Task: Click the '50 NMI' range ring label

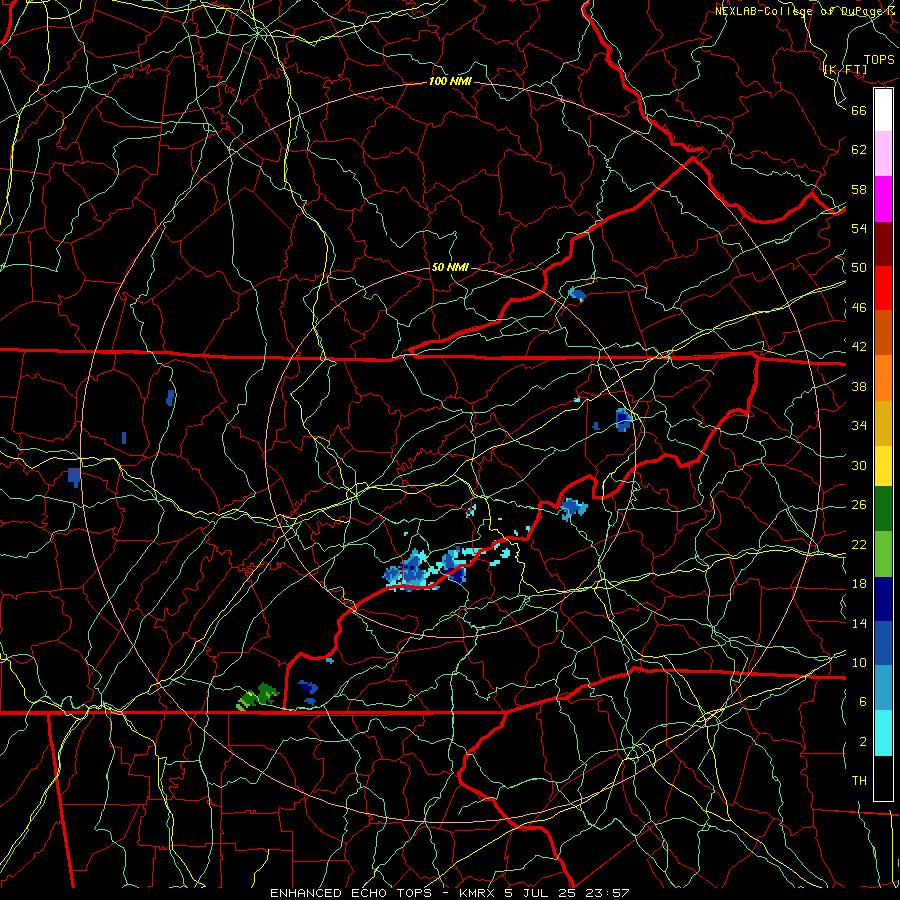Action: [450, 267]
